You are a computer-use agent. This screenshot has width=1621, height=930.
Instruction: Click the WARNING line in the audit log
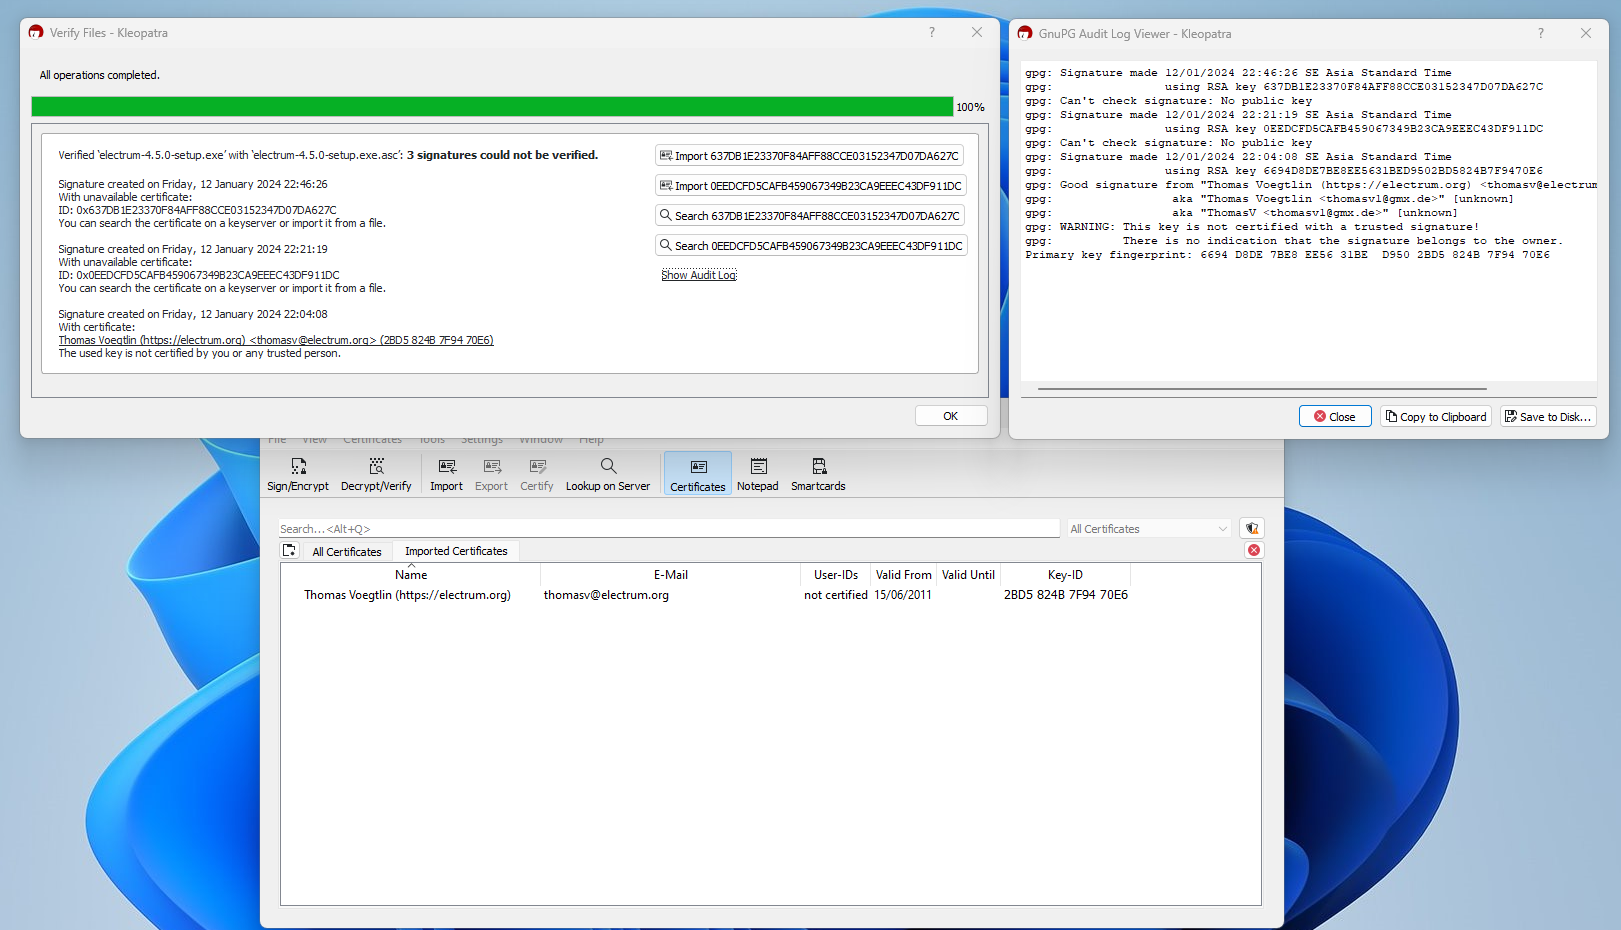pyautogui.click(x=1252, y=227)
